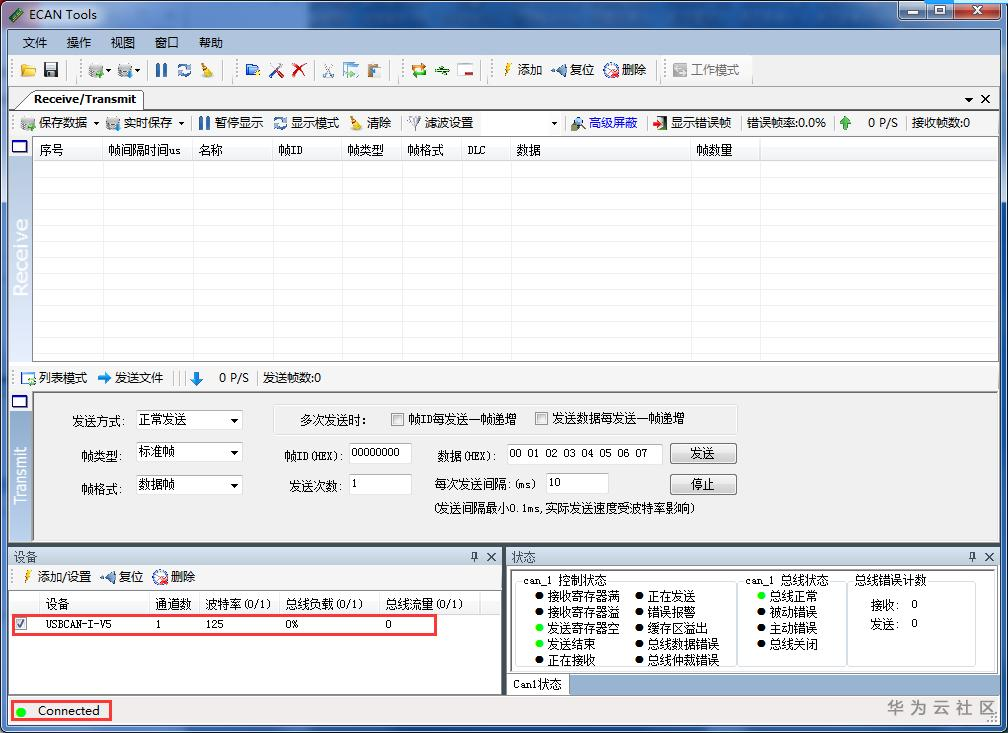Click the green-orange swap arrows icon

click(x=418, y=70)
